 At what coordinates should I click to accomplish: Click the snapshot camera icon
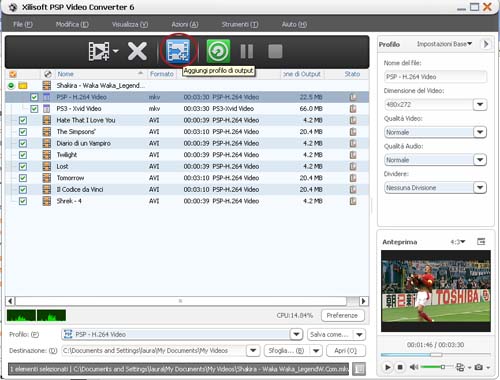click(x=479, y=367)
